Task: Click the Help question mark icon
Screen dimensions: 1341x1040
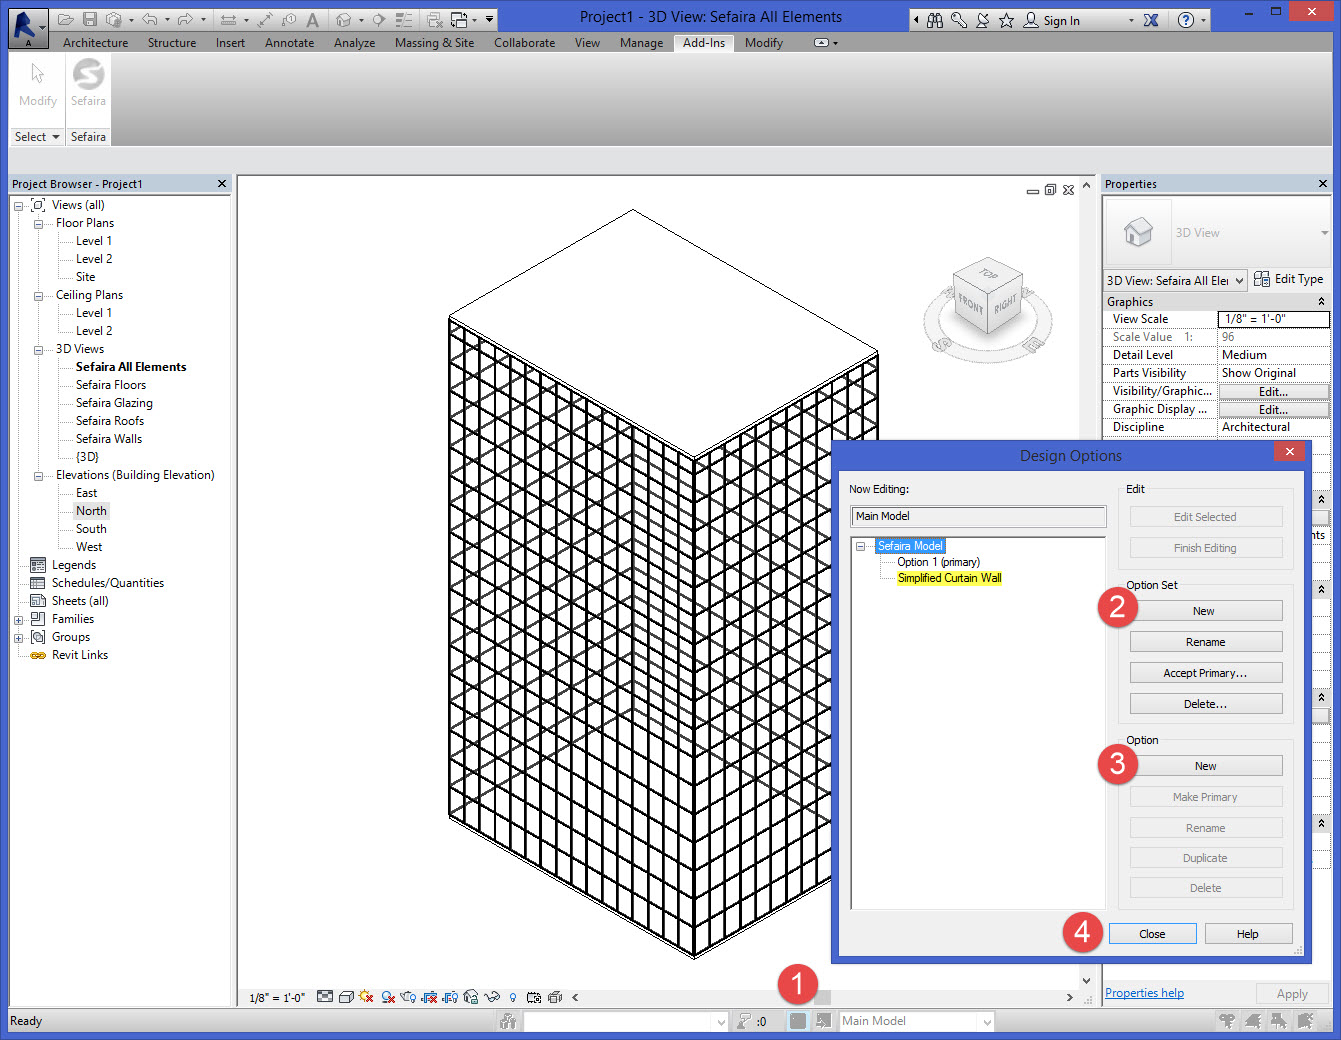Action: (x=1185, y=20)
